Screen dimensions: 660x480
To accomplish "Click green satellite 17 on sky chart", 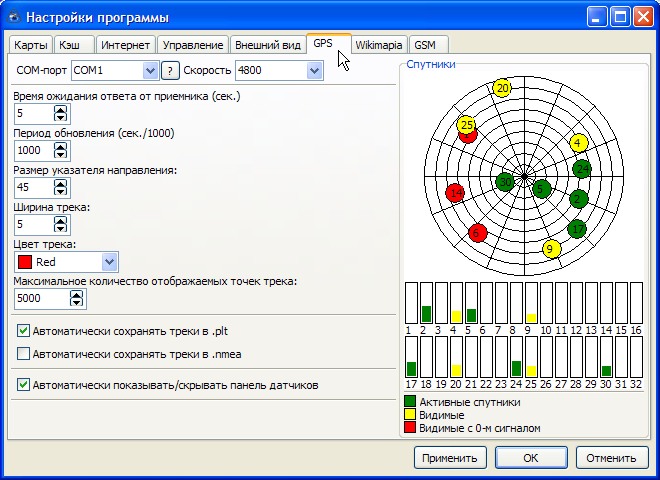I will [x=577, y=229].
